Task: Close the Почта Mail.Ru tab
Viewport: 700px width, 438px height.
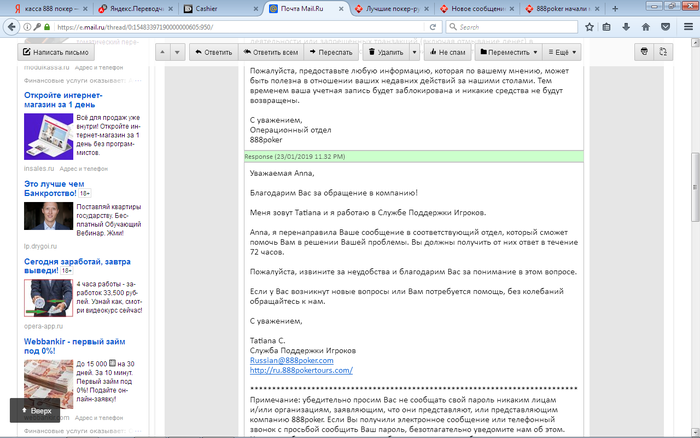Action: [341, 8]
